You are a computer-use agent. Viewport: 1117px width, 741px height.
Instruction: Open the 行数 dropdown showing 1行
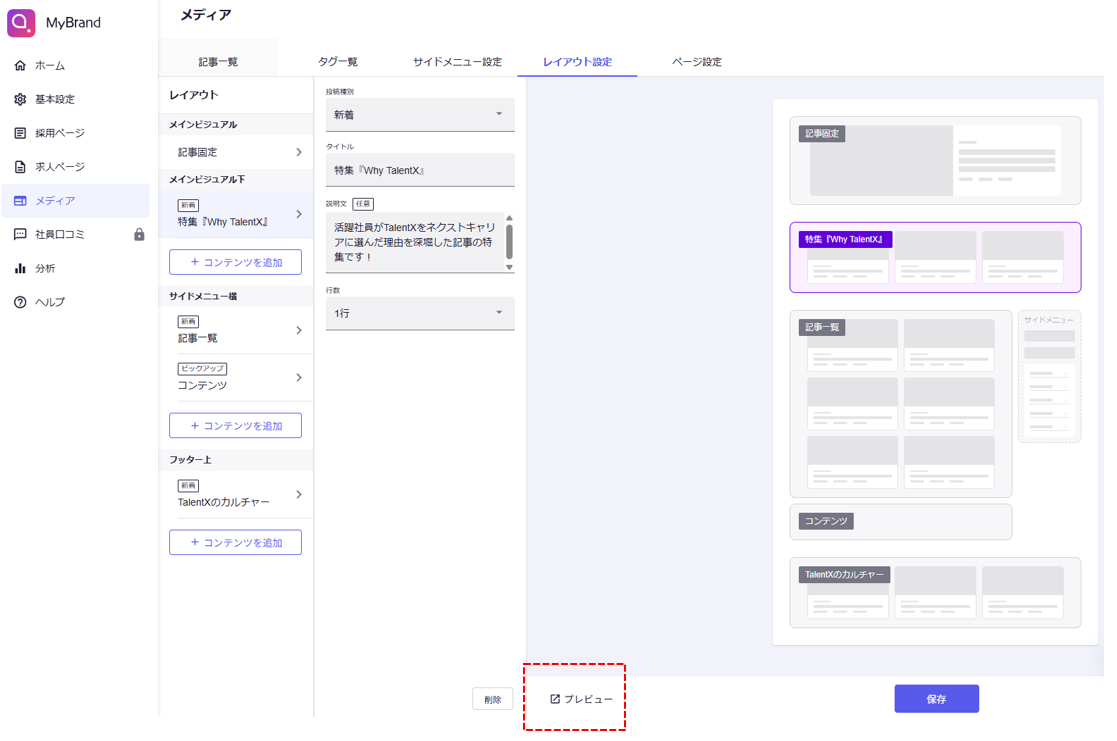(419, 314)
